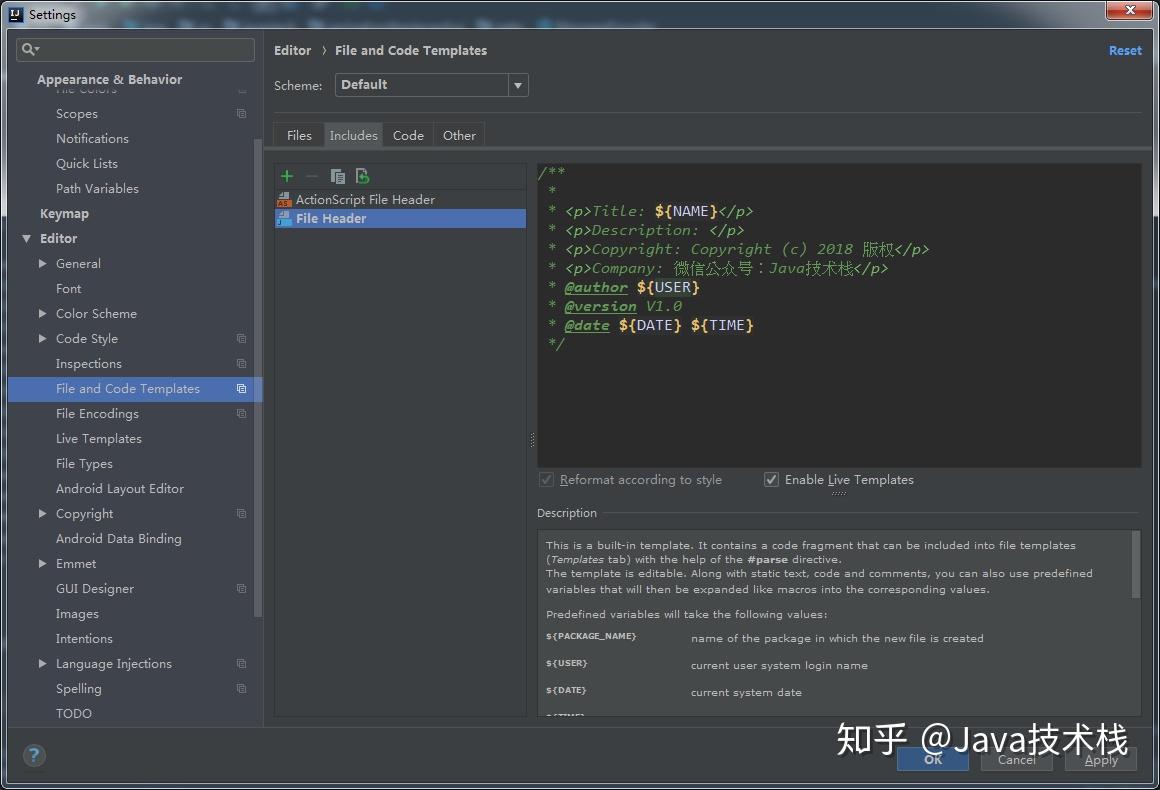The image size is (1160, 790).
Task: Click the Reset link
Action: 1124,50
